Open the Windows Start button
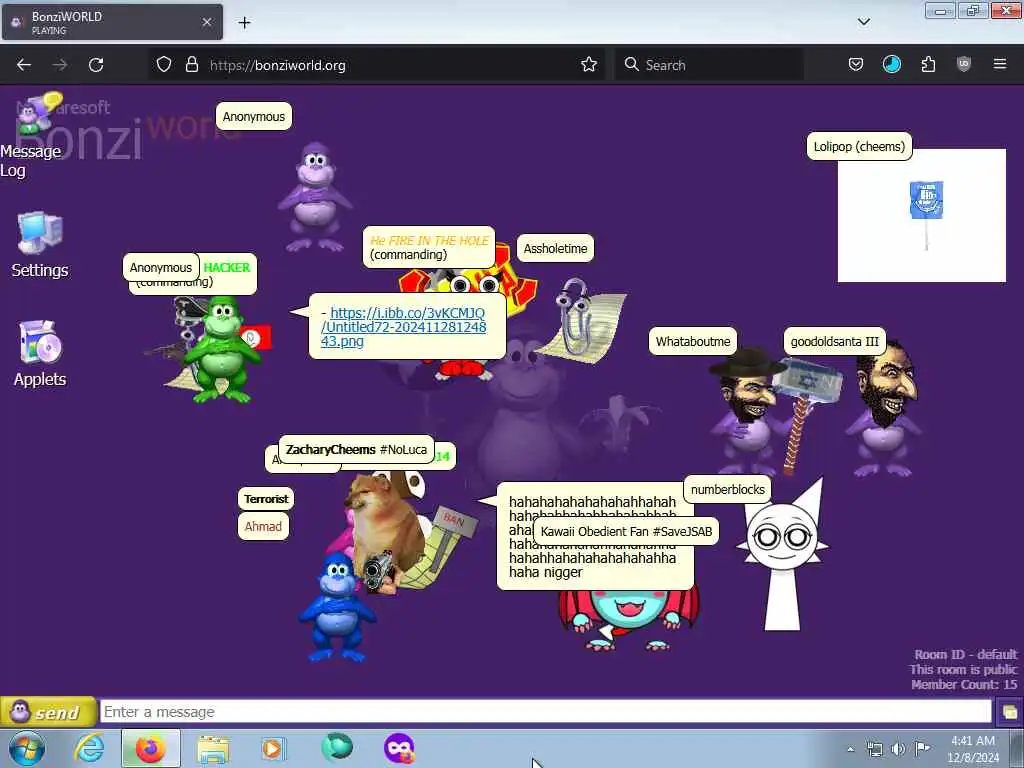This screenshot has width=1024, height=768. (27, 748)
